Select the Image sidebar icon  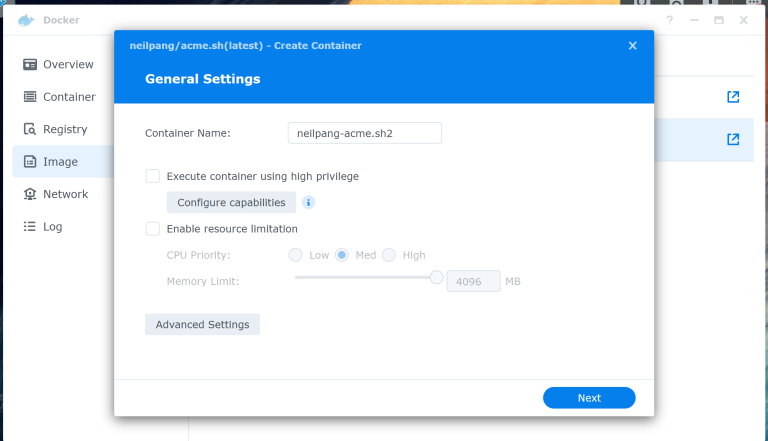[x=29, y=162]
